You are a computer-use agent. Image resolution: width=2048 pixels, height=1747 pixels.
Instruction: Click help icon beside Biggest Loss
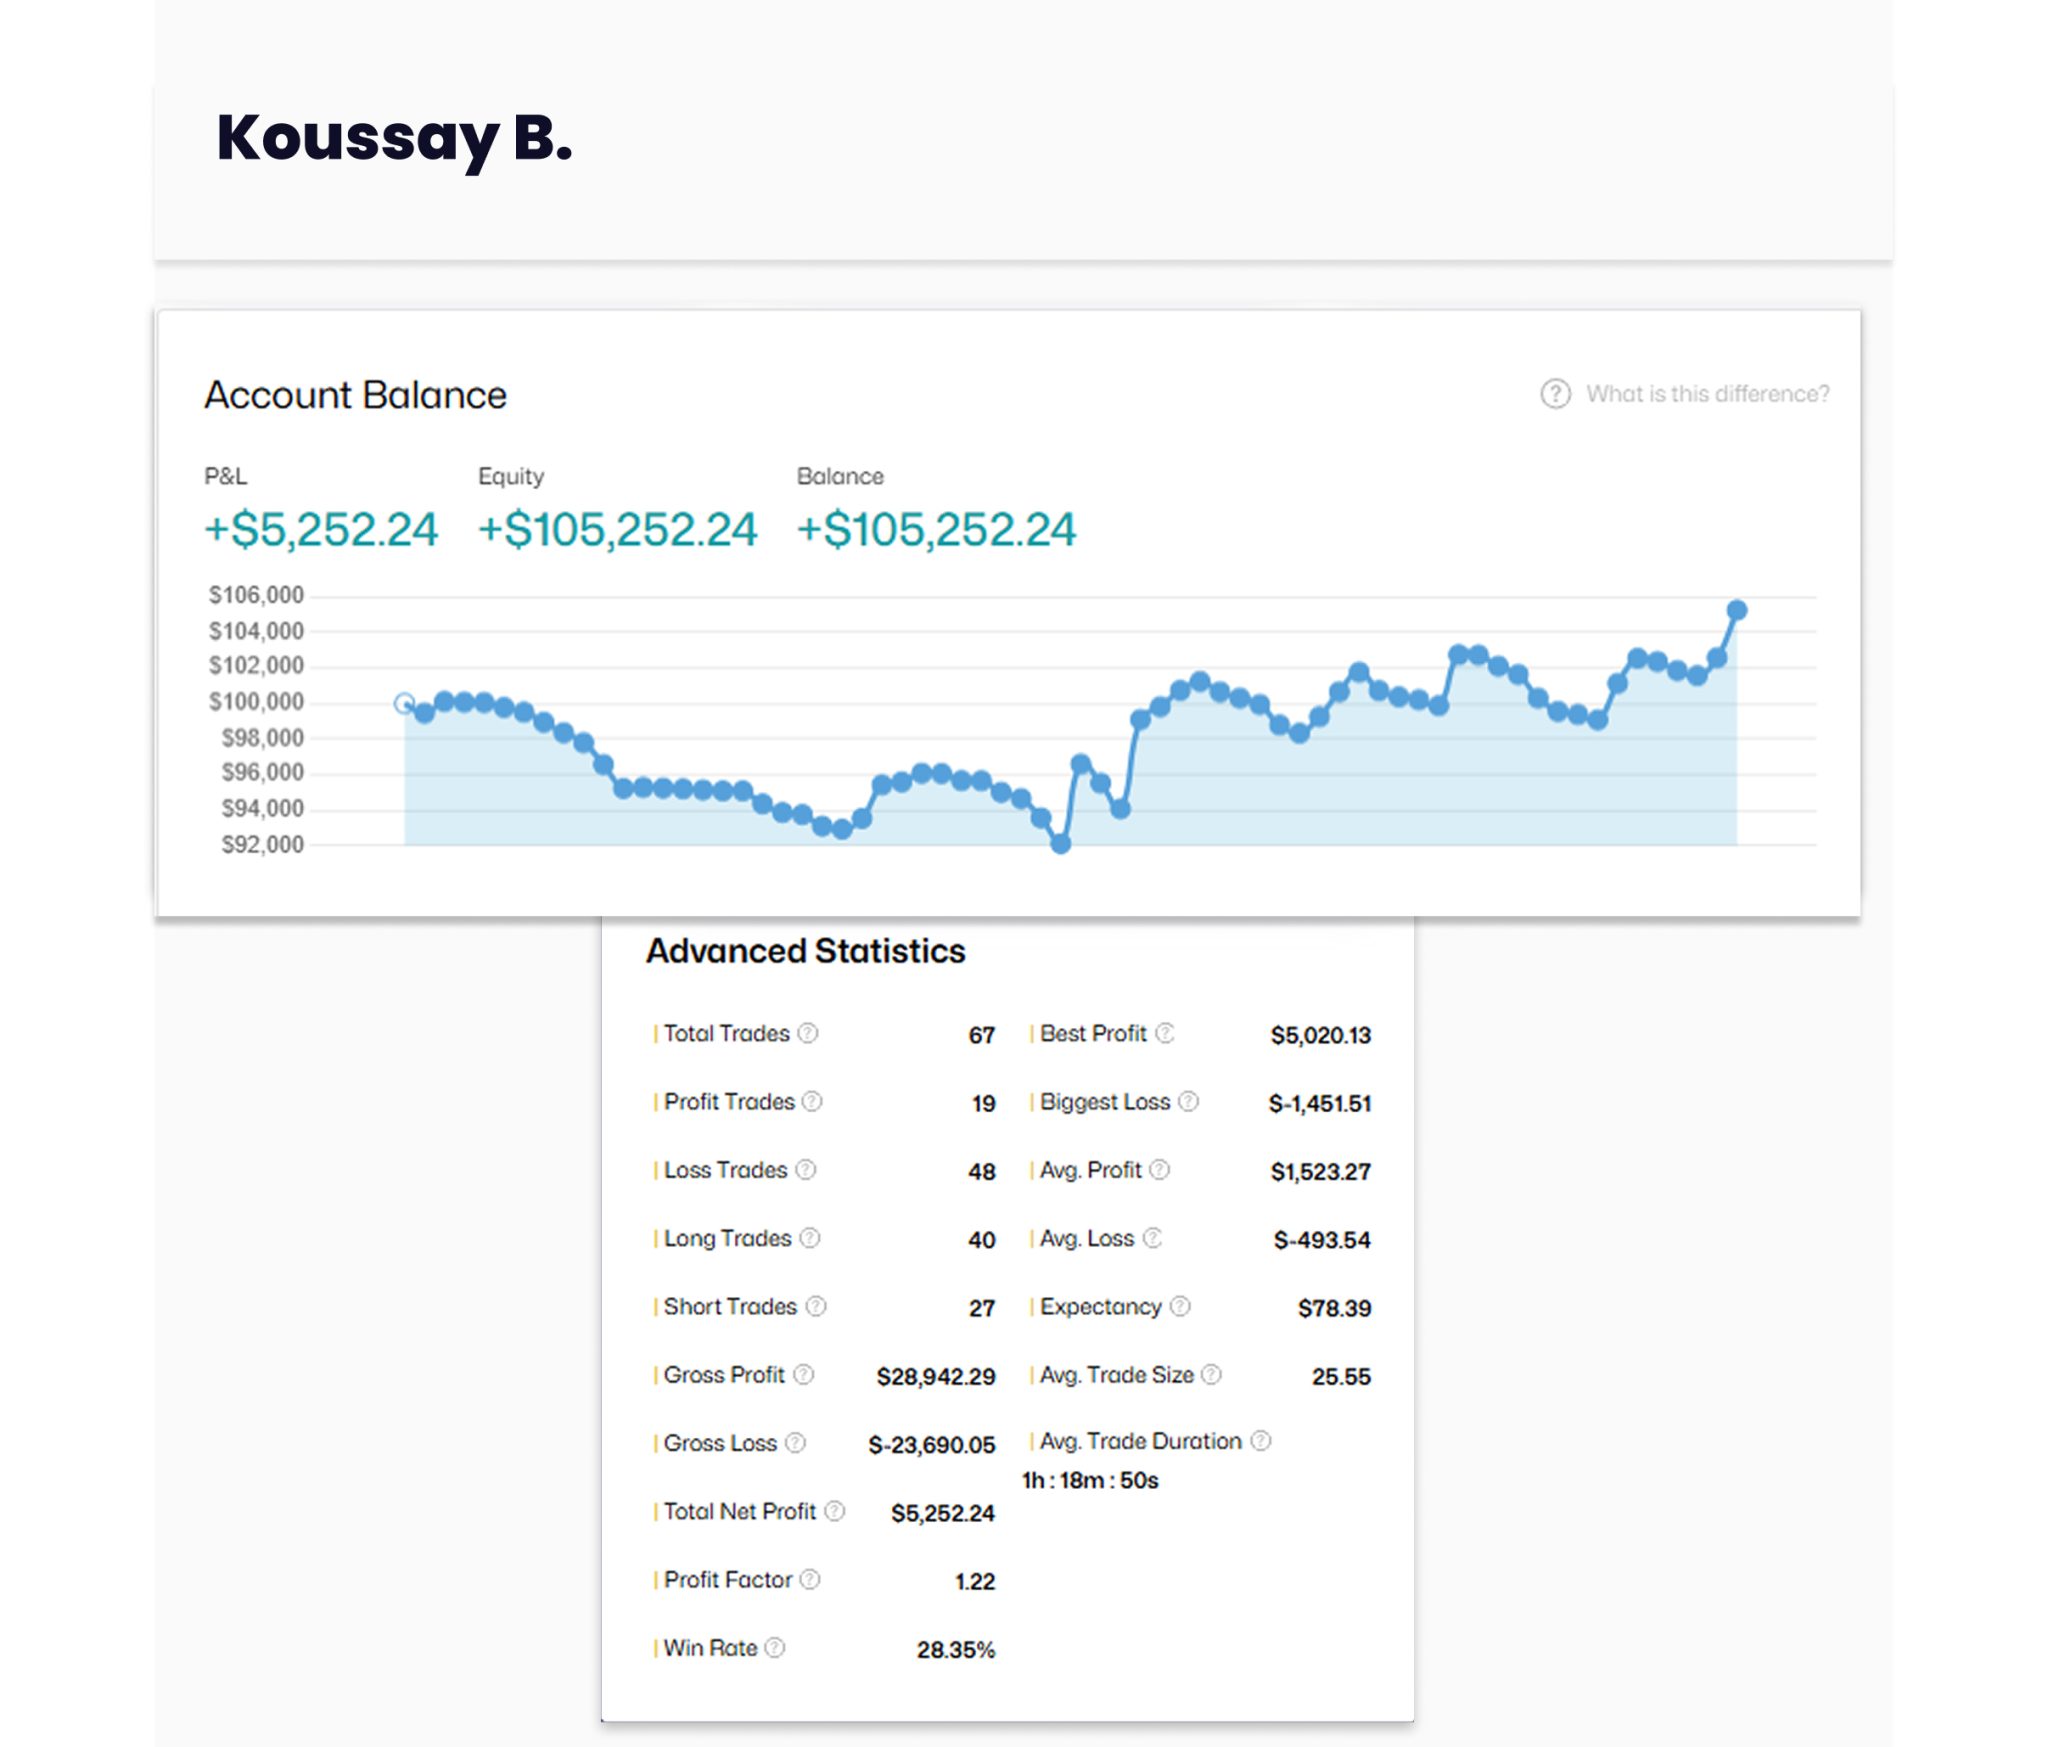1188,1101
